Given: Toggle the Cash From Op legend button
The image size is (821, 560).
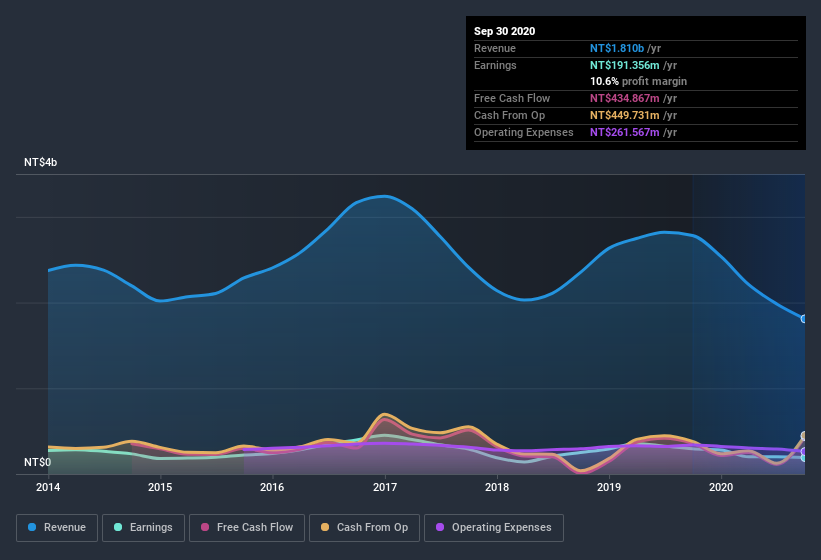Looking at the screenshot, I should tap(364, 528).
